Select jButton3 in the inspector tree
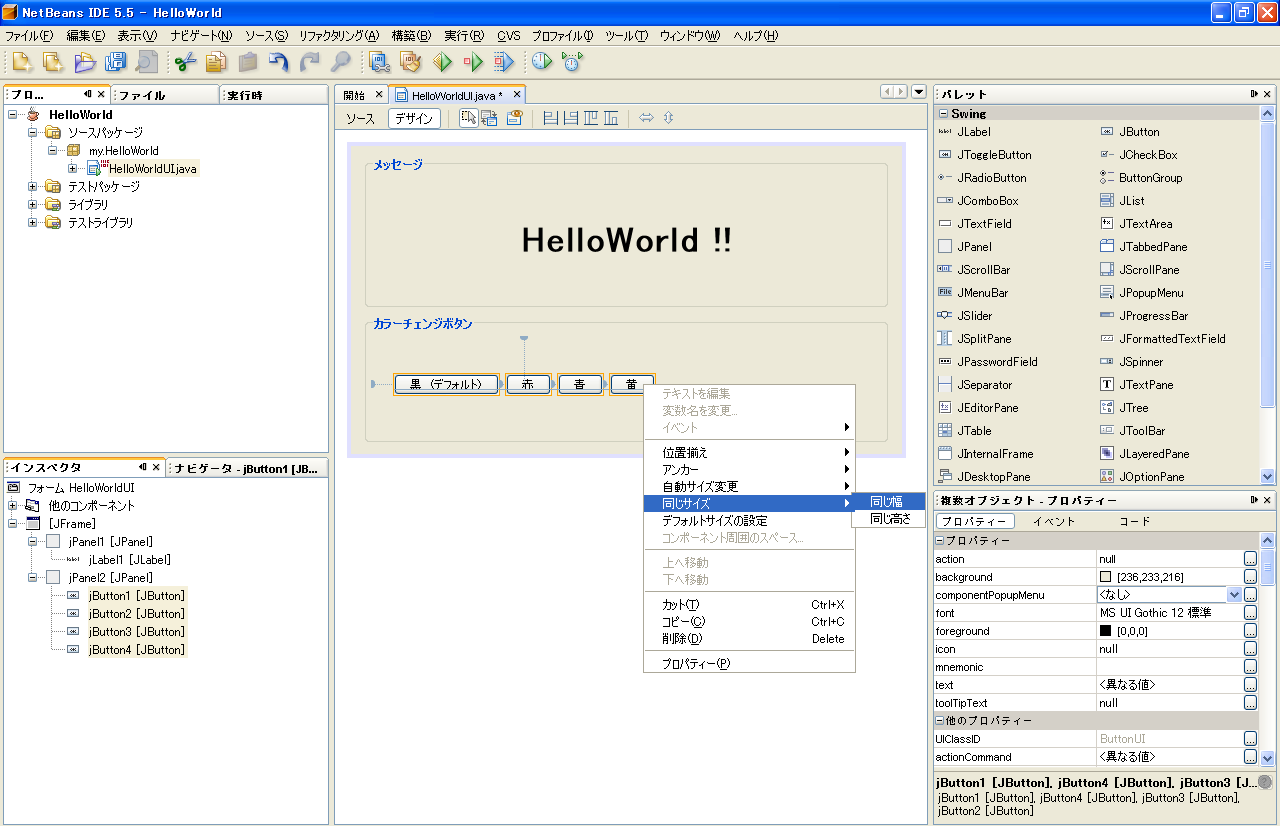Image resolution: width=1280 pixels, height=826 pixels. tap(136, 632)
